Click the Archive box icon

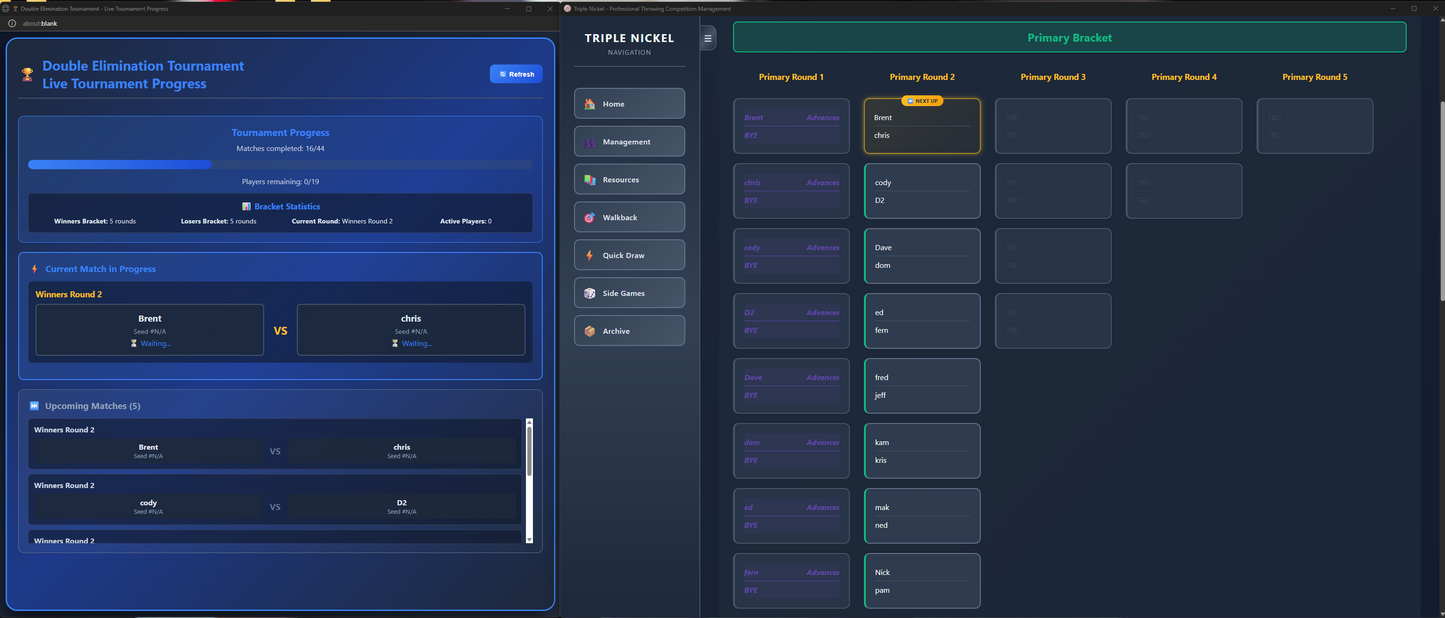pyautogui.click(x=590, y=331)
